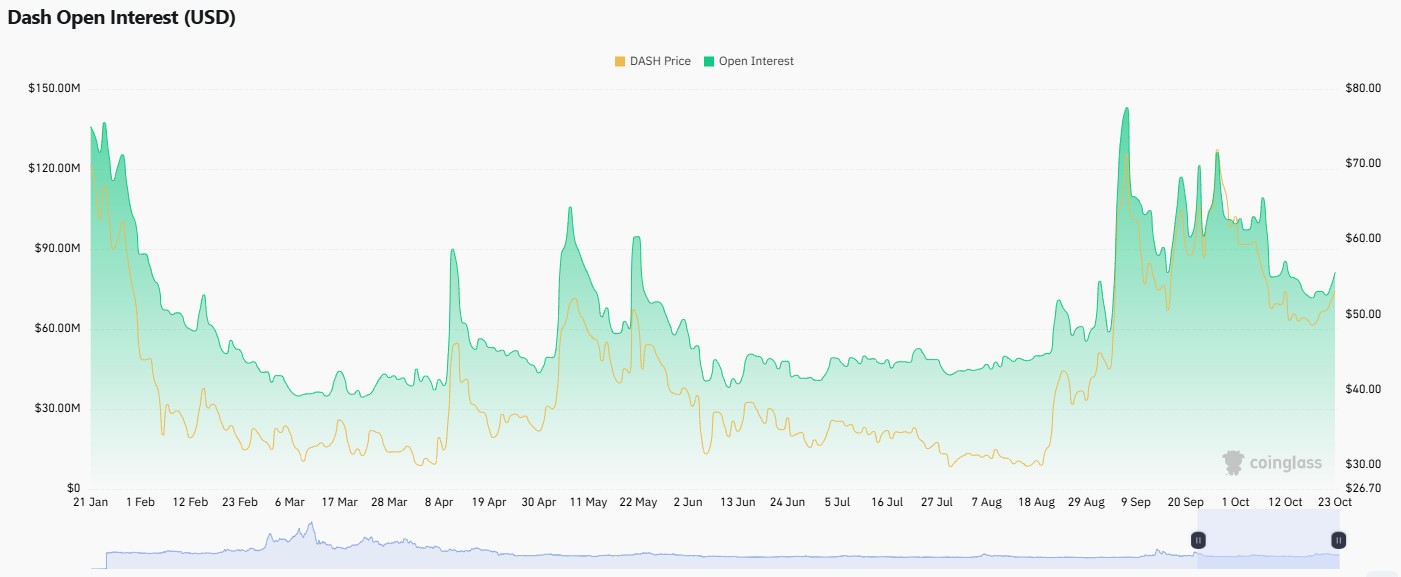Screen dimensions: 1401x577
Task: Click the '$90.00M' open interest axis value
Action: pyautogui.click(x=58, y=248)
